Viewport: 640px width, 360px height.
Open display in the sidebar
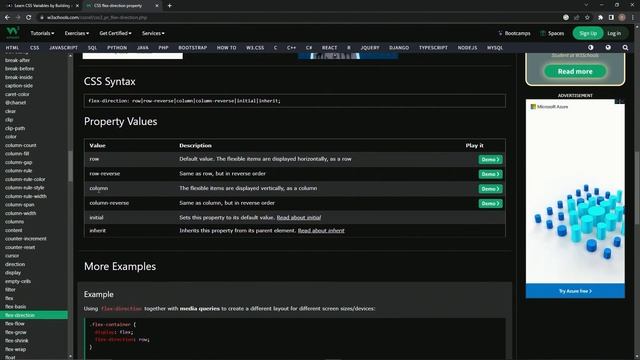[x=13, y=273]
